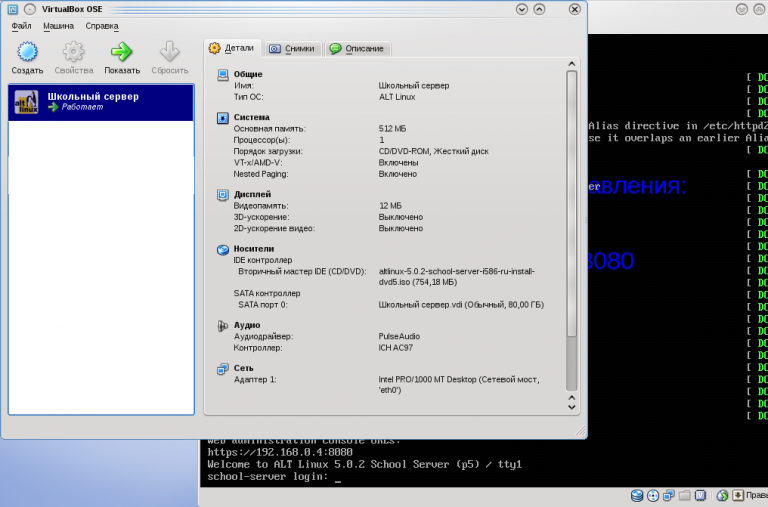
Task: Click the Вторичный мастер IDE (CD/DVD) label
Action: (x=302, y=271)
